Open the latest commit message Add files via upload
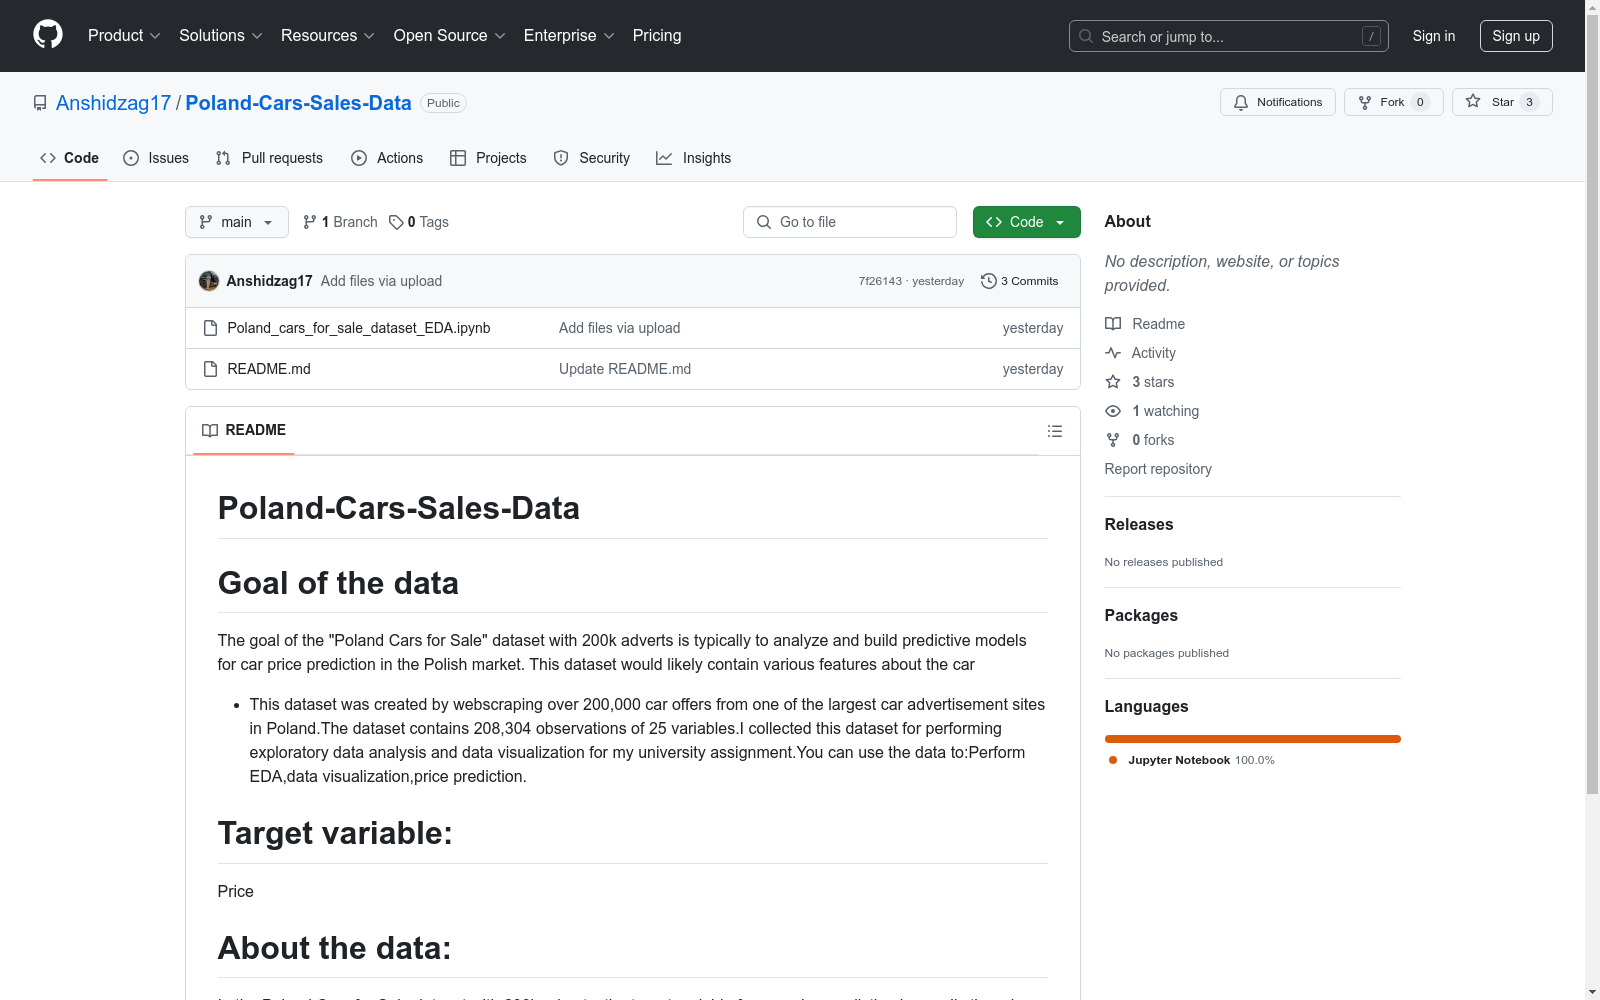 click(381, 281)
